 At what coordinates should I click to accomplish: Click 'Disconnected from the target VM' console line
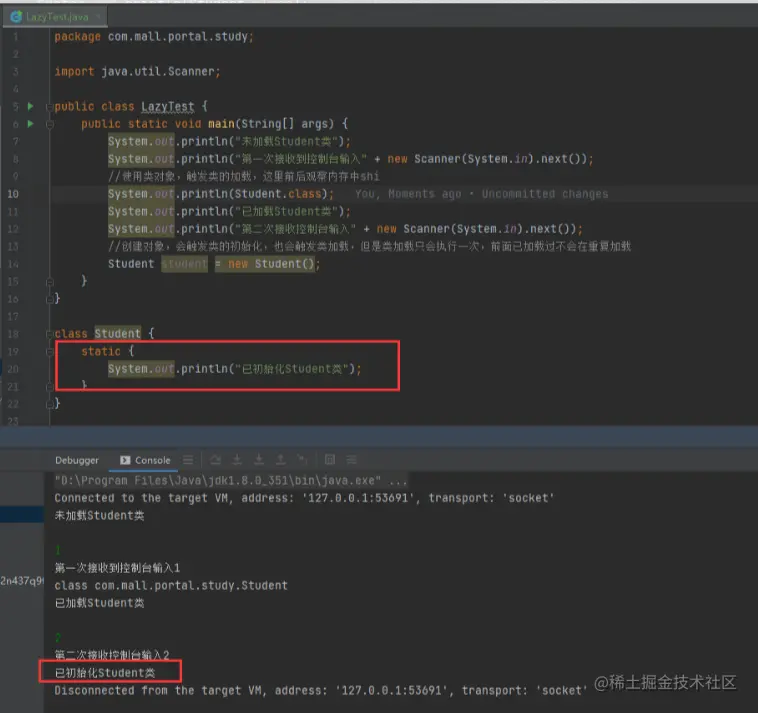coord(321,691)
